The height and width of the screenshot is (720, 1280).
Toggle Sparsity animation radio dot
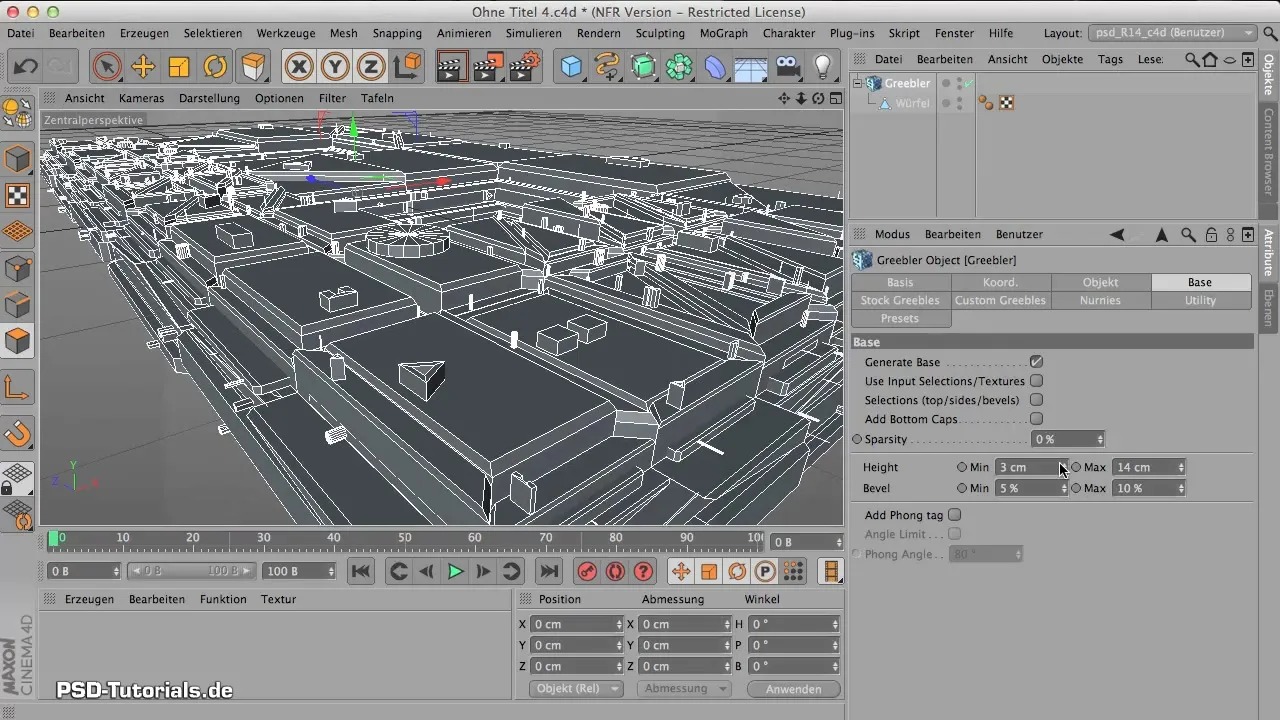pos(857,439)
